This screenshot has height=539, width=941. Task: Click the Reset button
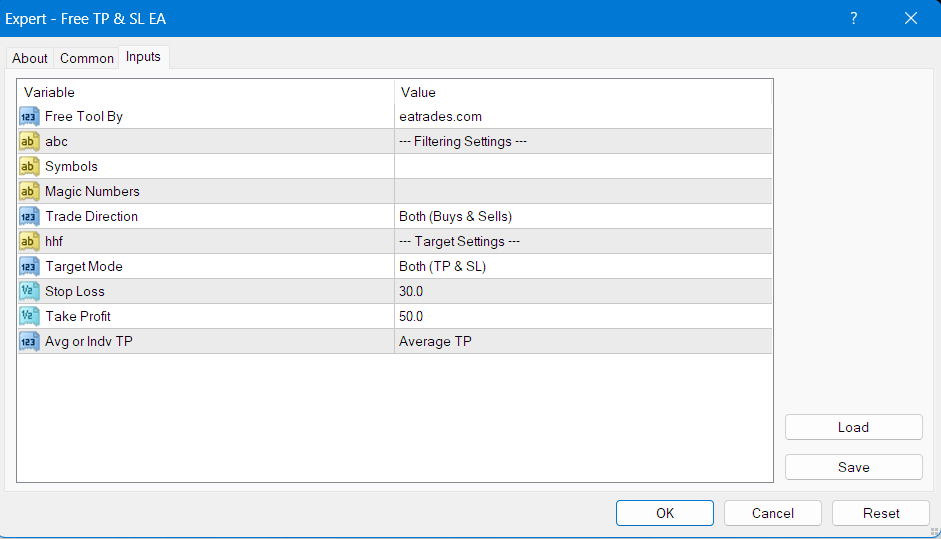pos(880,513)
